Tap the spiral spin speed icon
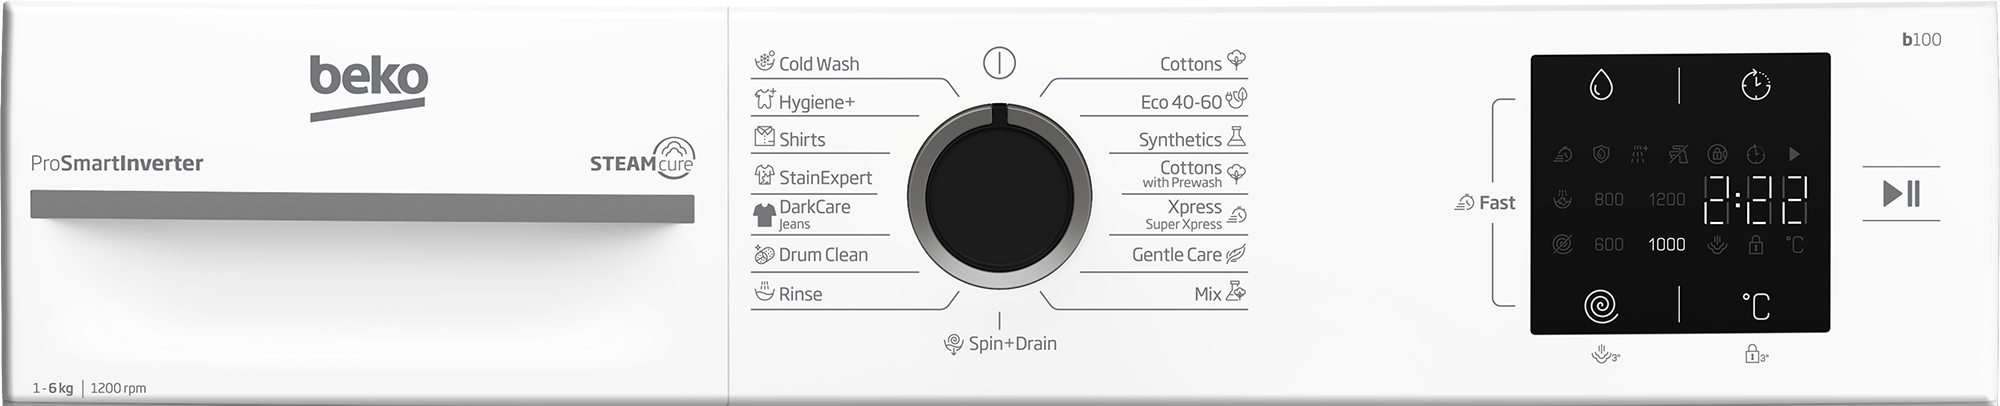The height and width of the screenshot is (406, 2000). (x=1601, y=305)
